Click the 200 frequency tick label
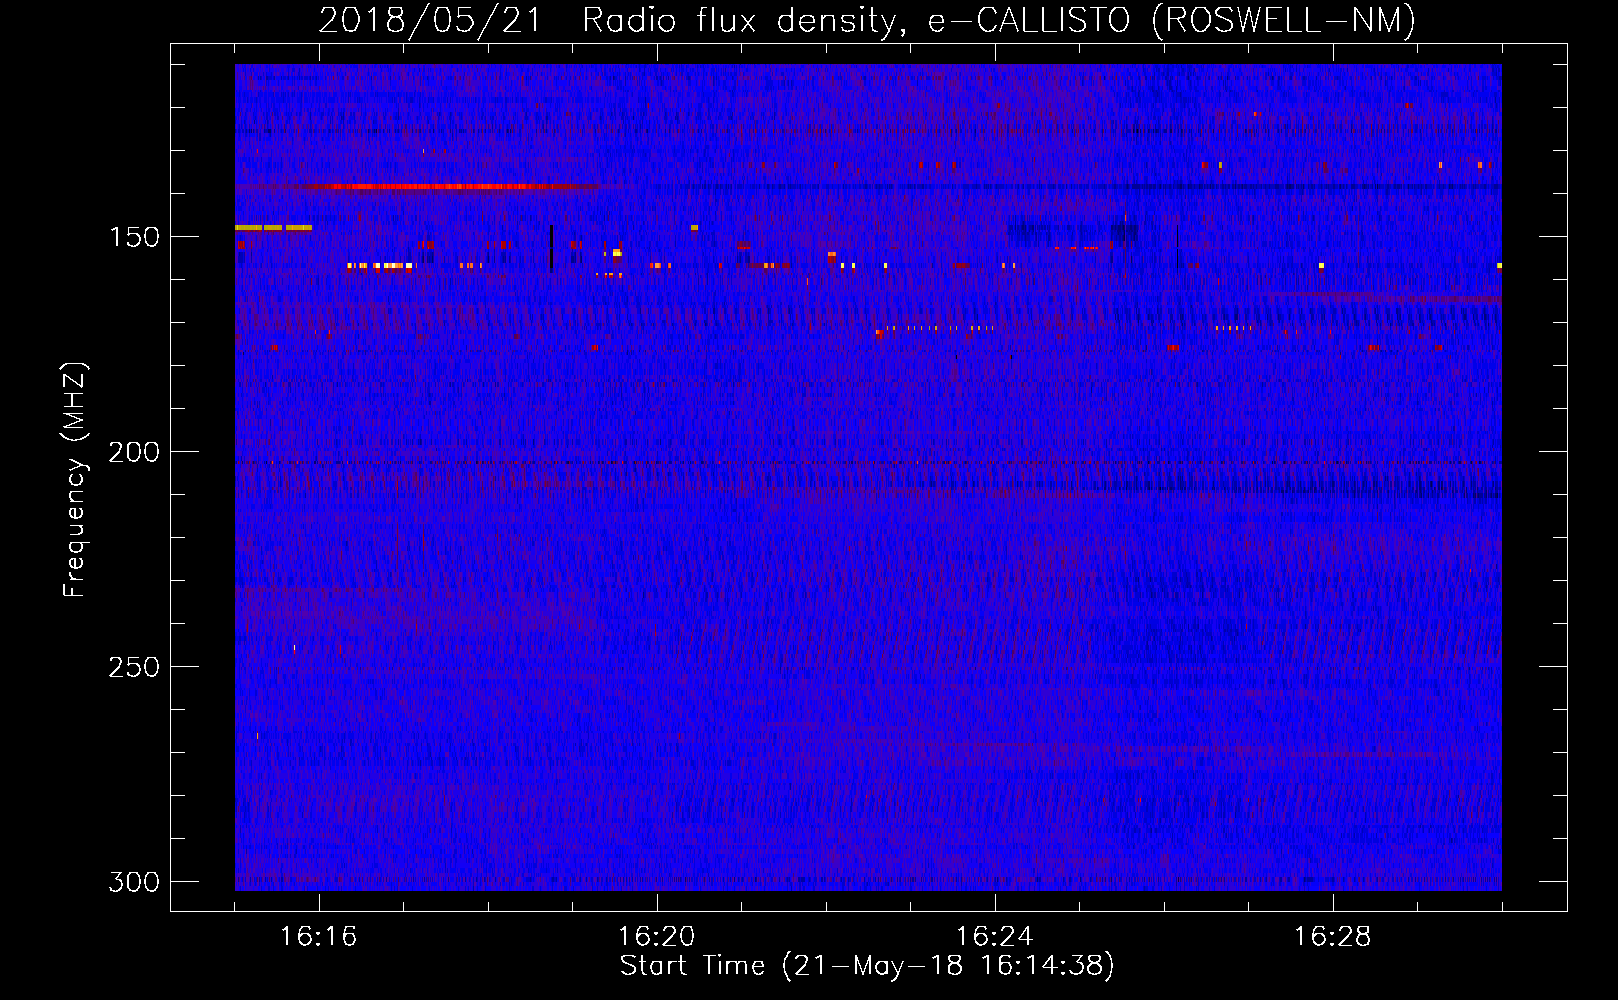Viewport: 1618px width, 1000px height. [134, 452]
